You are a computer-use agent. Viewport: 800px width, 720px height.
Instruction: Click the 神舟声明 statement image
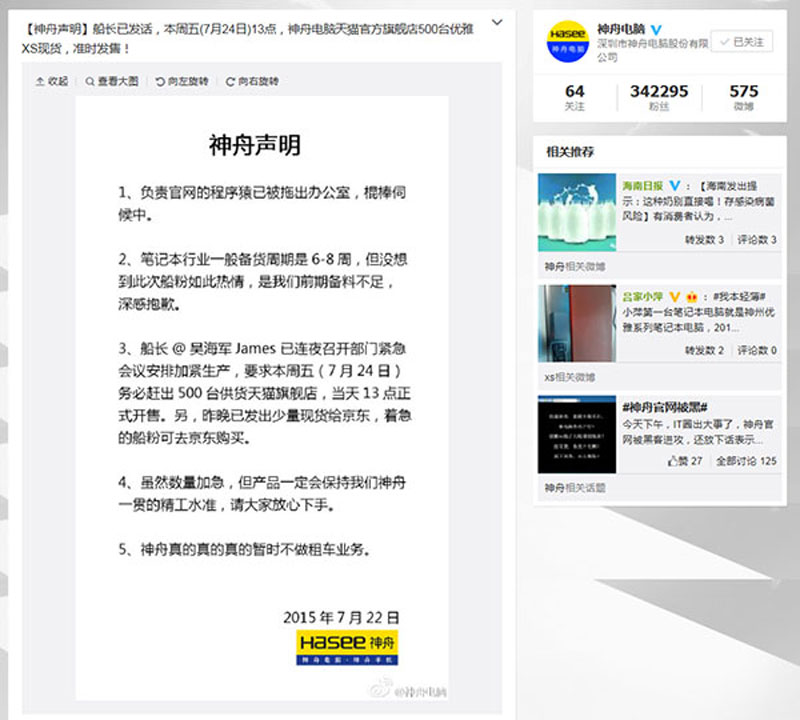(x=262, y=398)
